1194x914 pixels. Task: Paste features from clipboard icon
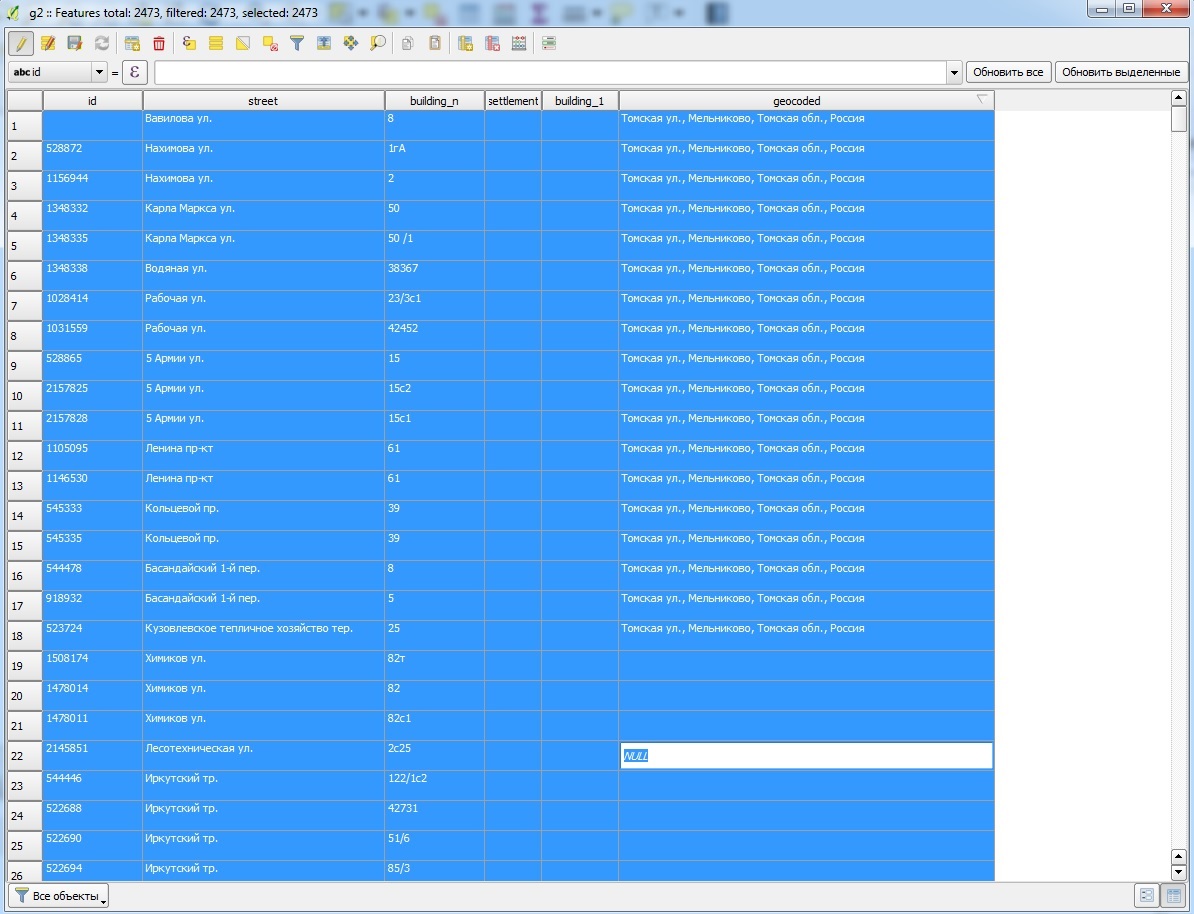click(435, 43)
